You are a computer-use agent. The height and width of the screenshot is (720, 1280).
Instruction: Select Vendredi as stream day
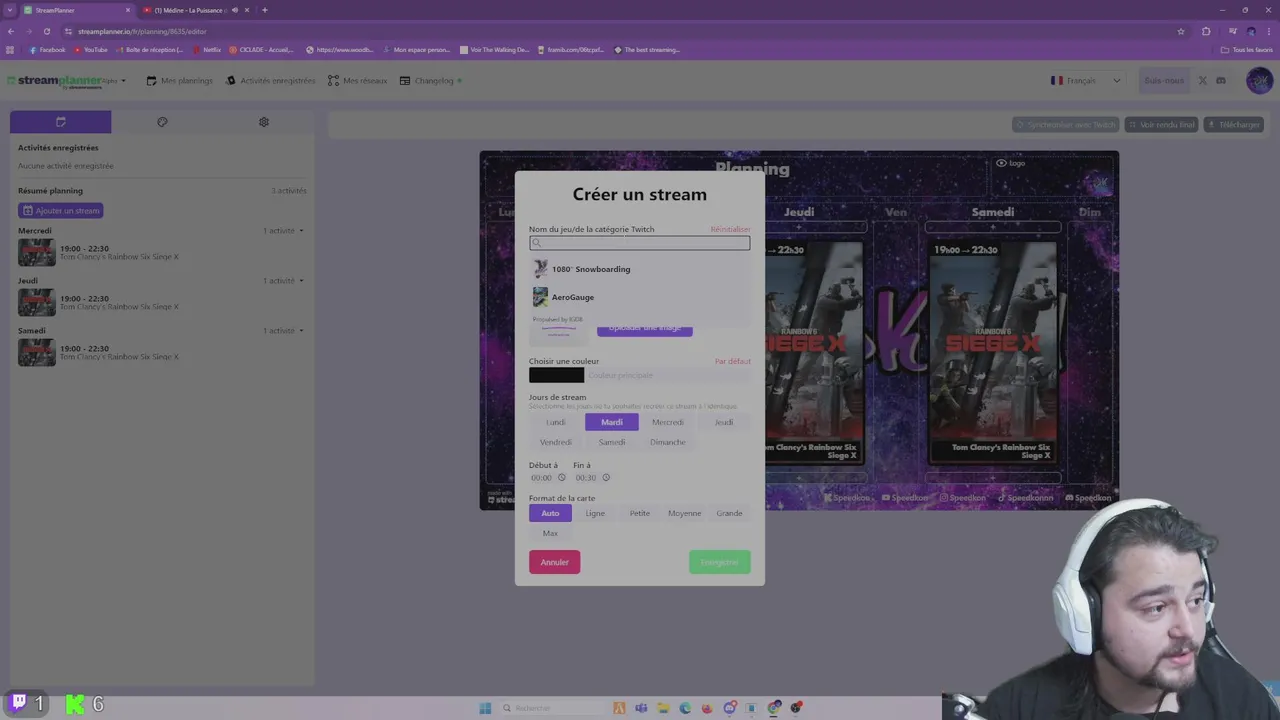coord(556,442)
